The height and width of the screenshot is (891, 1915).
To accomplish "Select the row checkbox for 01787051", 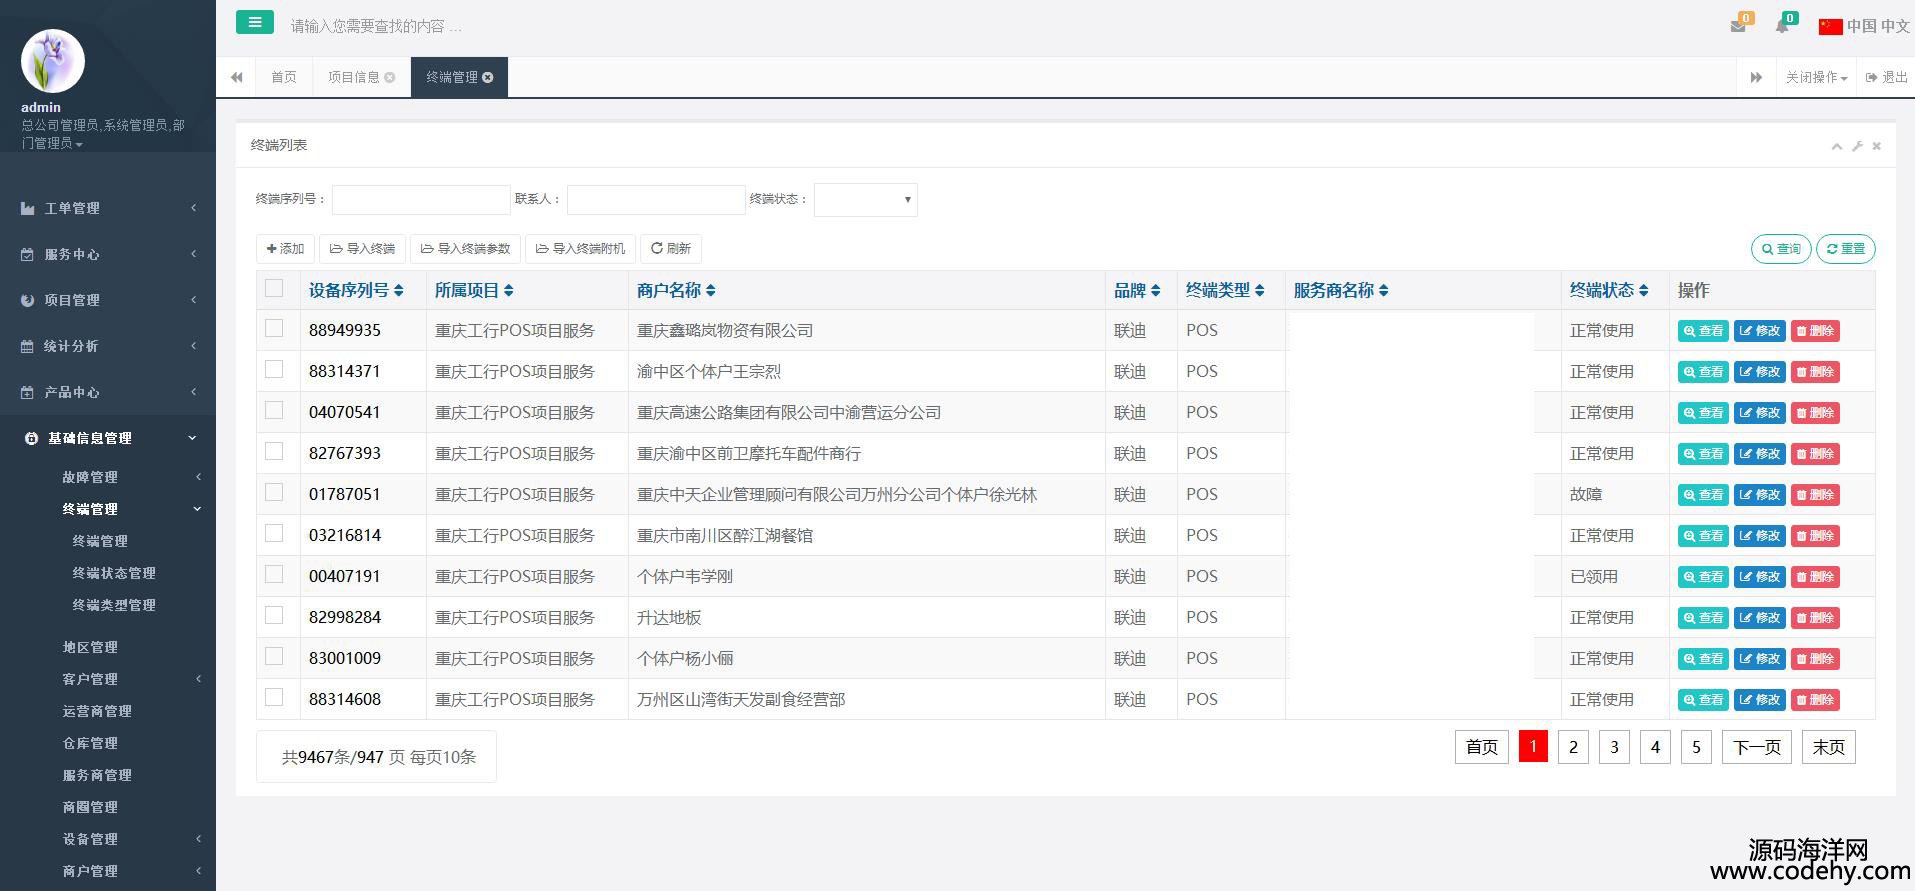I will tap(274, 493).
